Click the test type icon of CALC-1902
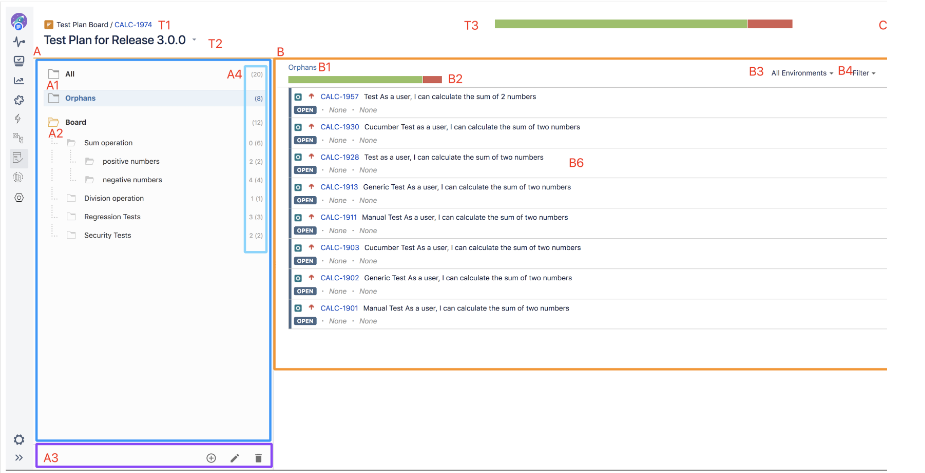The width and height of the screenshot is (925, 473). pyautogui.click(x=298, y=278)
